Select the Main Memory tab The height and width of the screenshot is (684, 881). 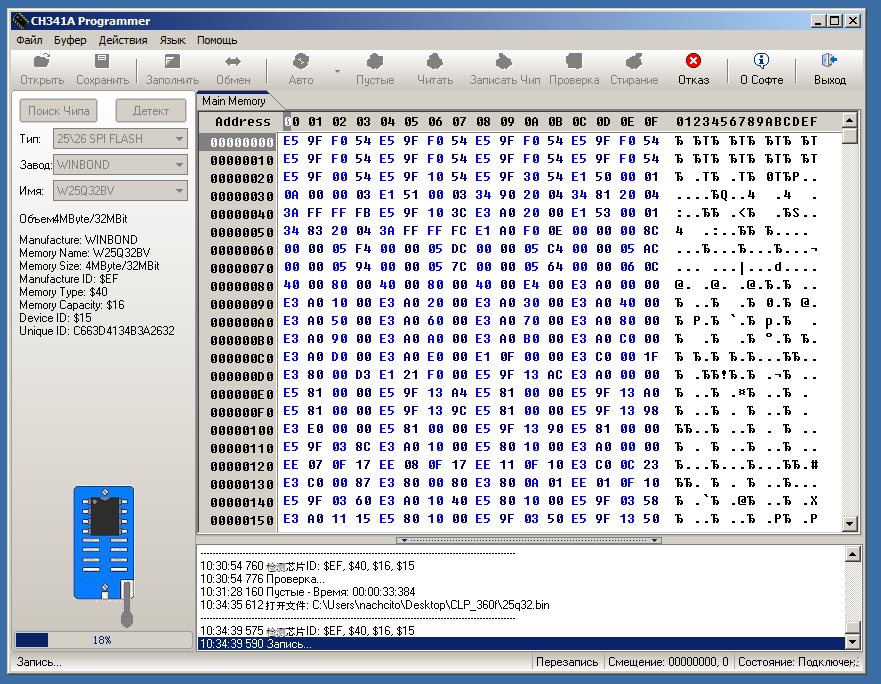[234, 101]
